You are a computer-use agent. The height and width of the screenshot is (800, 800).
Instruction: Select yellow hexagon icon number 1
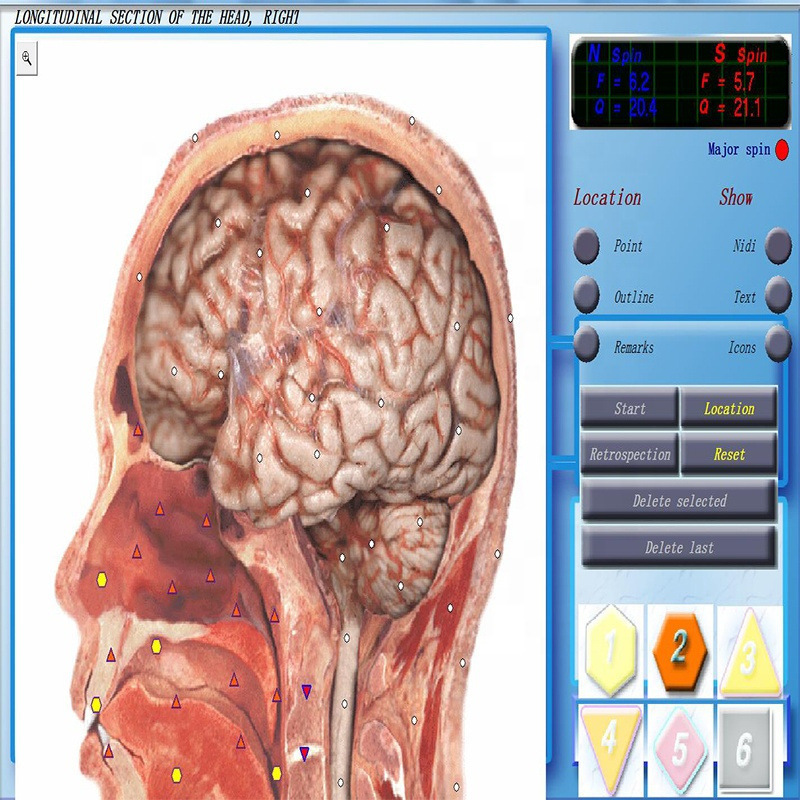coord(611,650)
